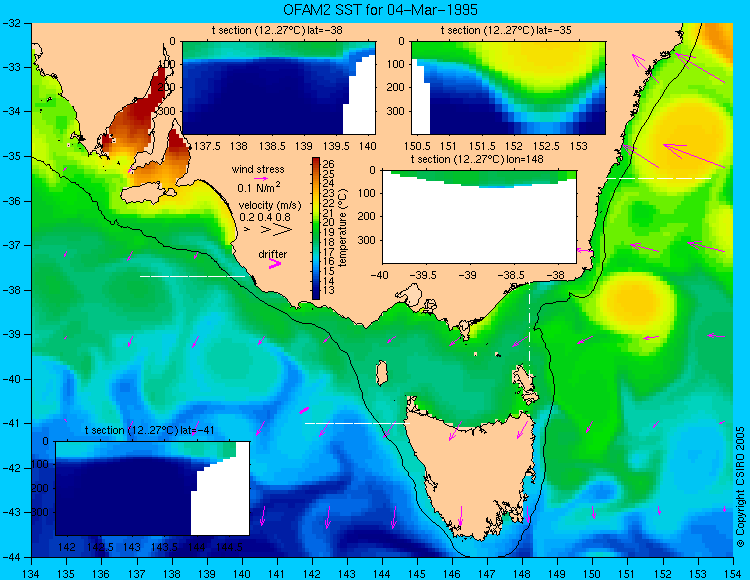This screenshot has height=580, width=750.
Task: Click the magenta drifter marker in the legend
Action: [x=275, y=263]
